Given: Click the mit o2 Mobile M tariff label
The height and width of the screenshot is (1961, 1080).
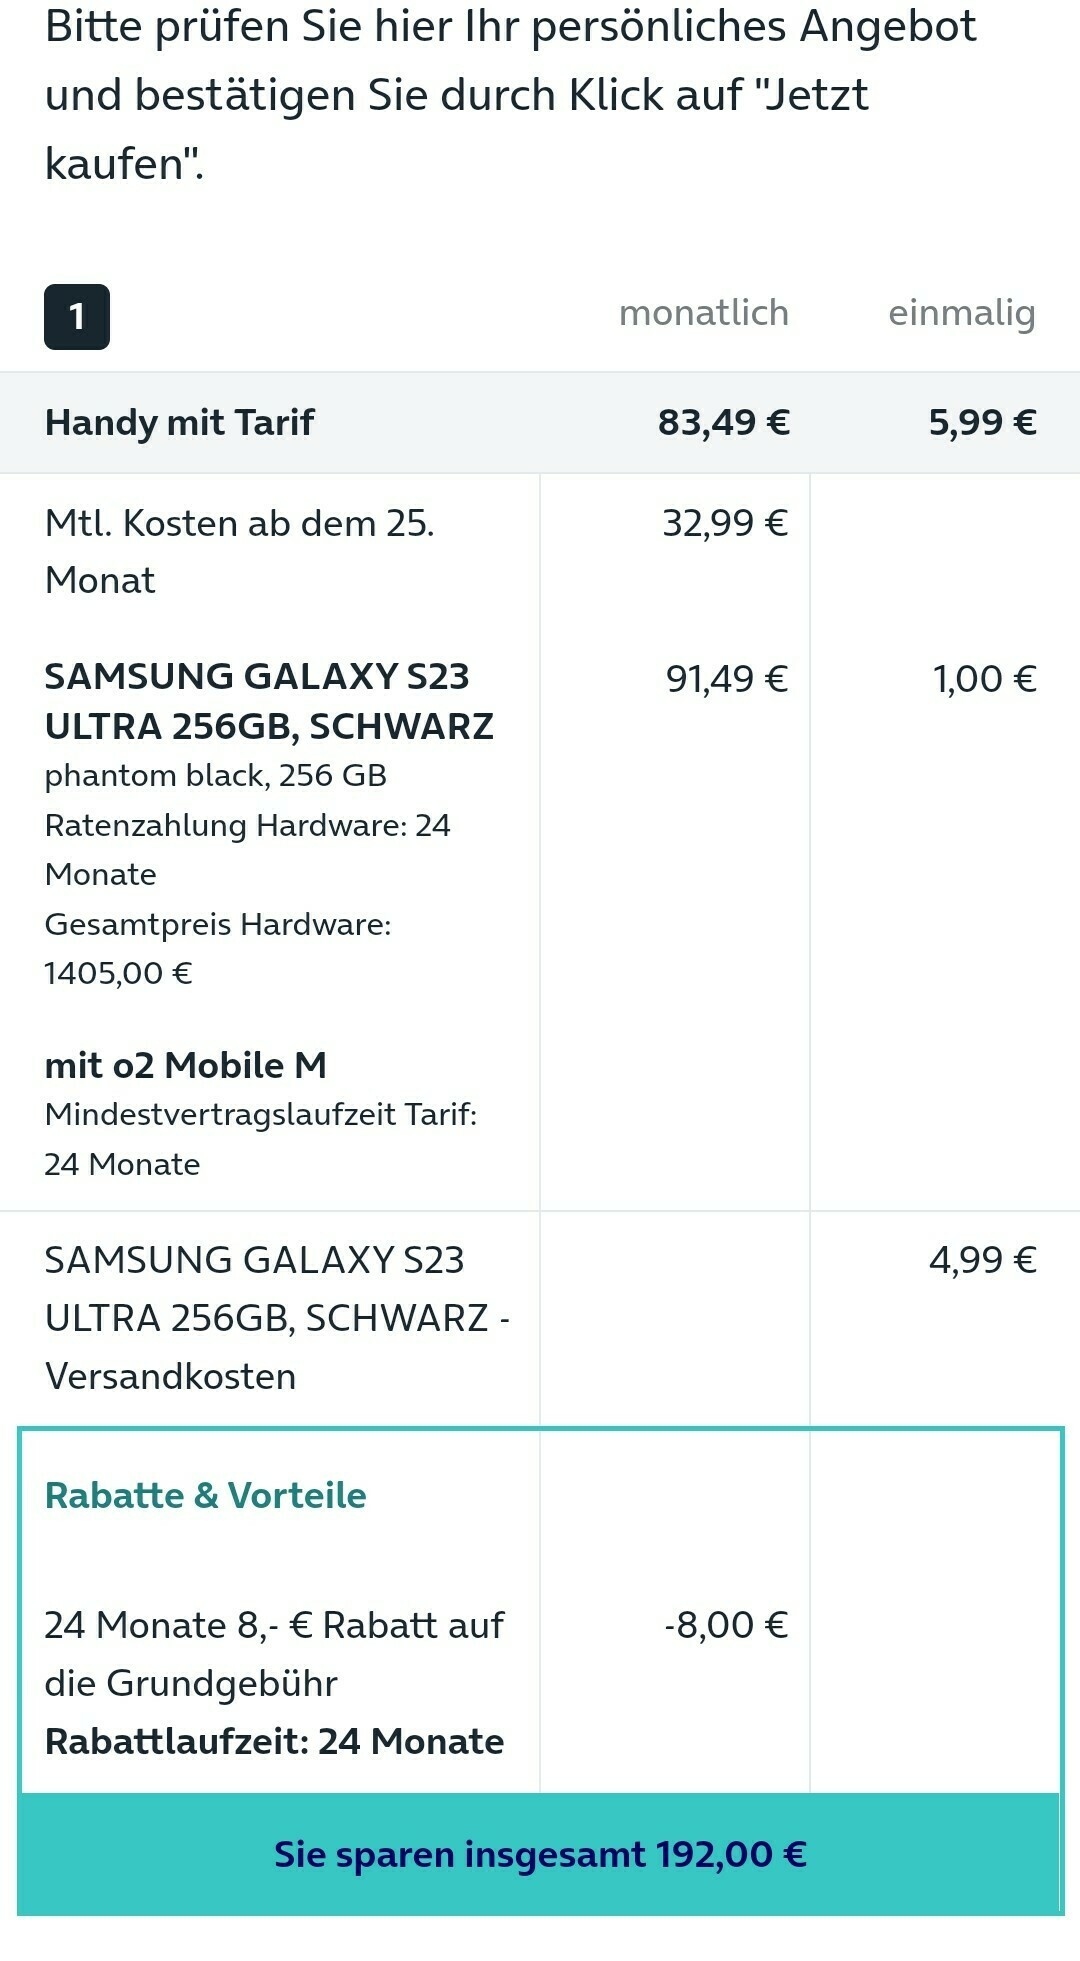Looking at the screenshot, I should [186, 1065].
